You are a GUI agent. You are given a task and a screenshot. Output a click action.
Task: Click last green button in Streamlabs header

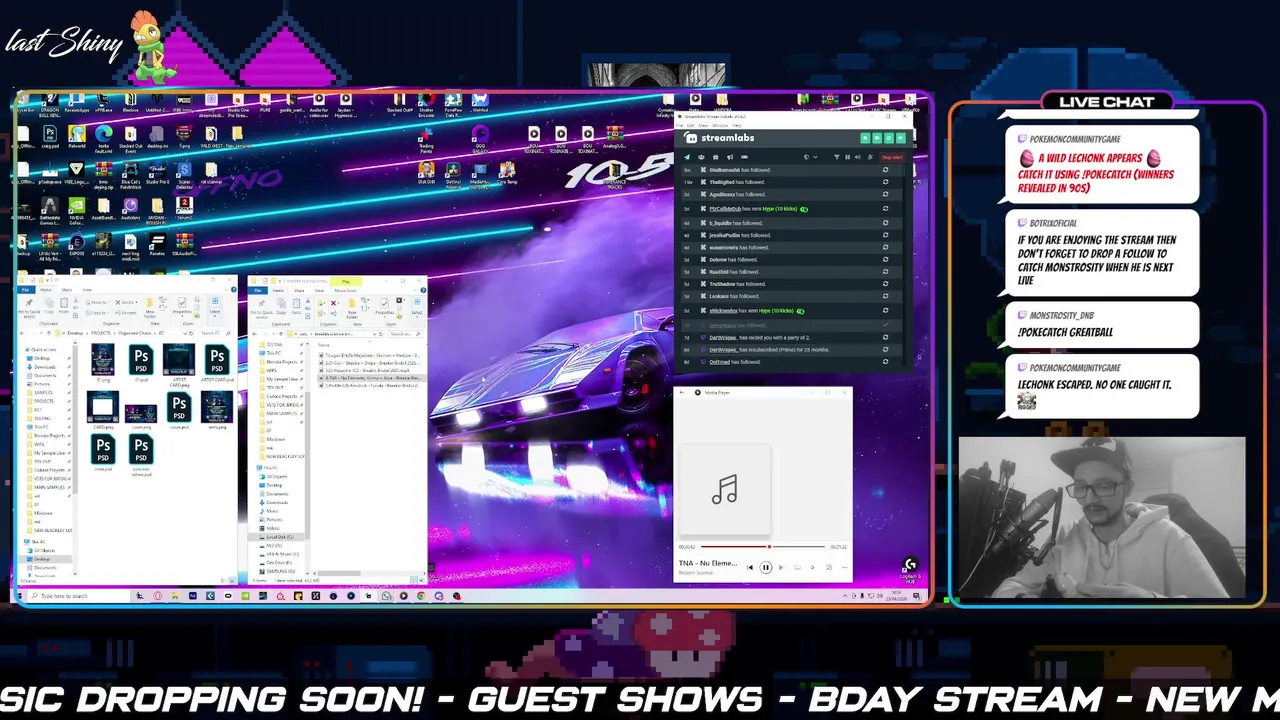tap(901, 138)
